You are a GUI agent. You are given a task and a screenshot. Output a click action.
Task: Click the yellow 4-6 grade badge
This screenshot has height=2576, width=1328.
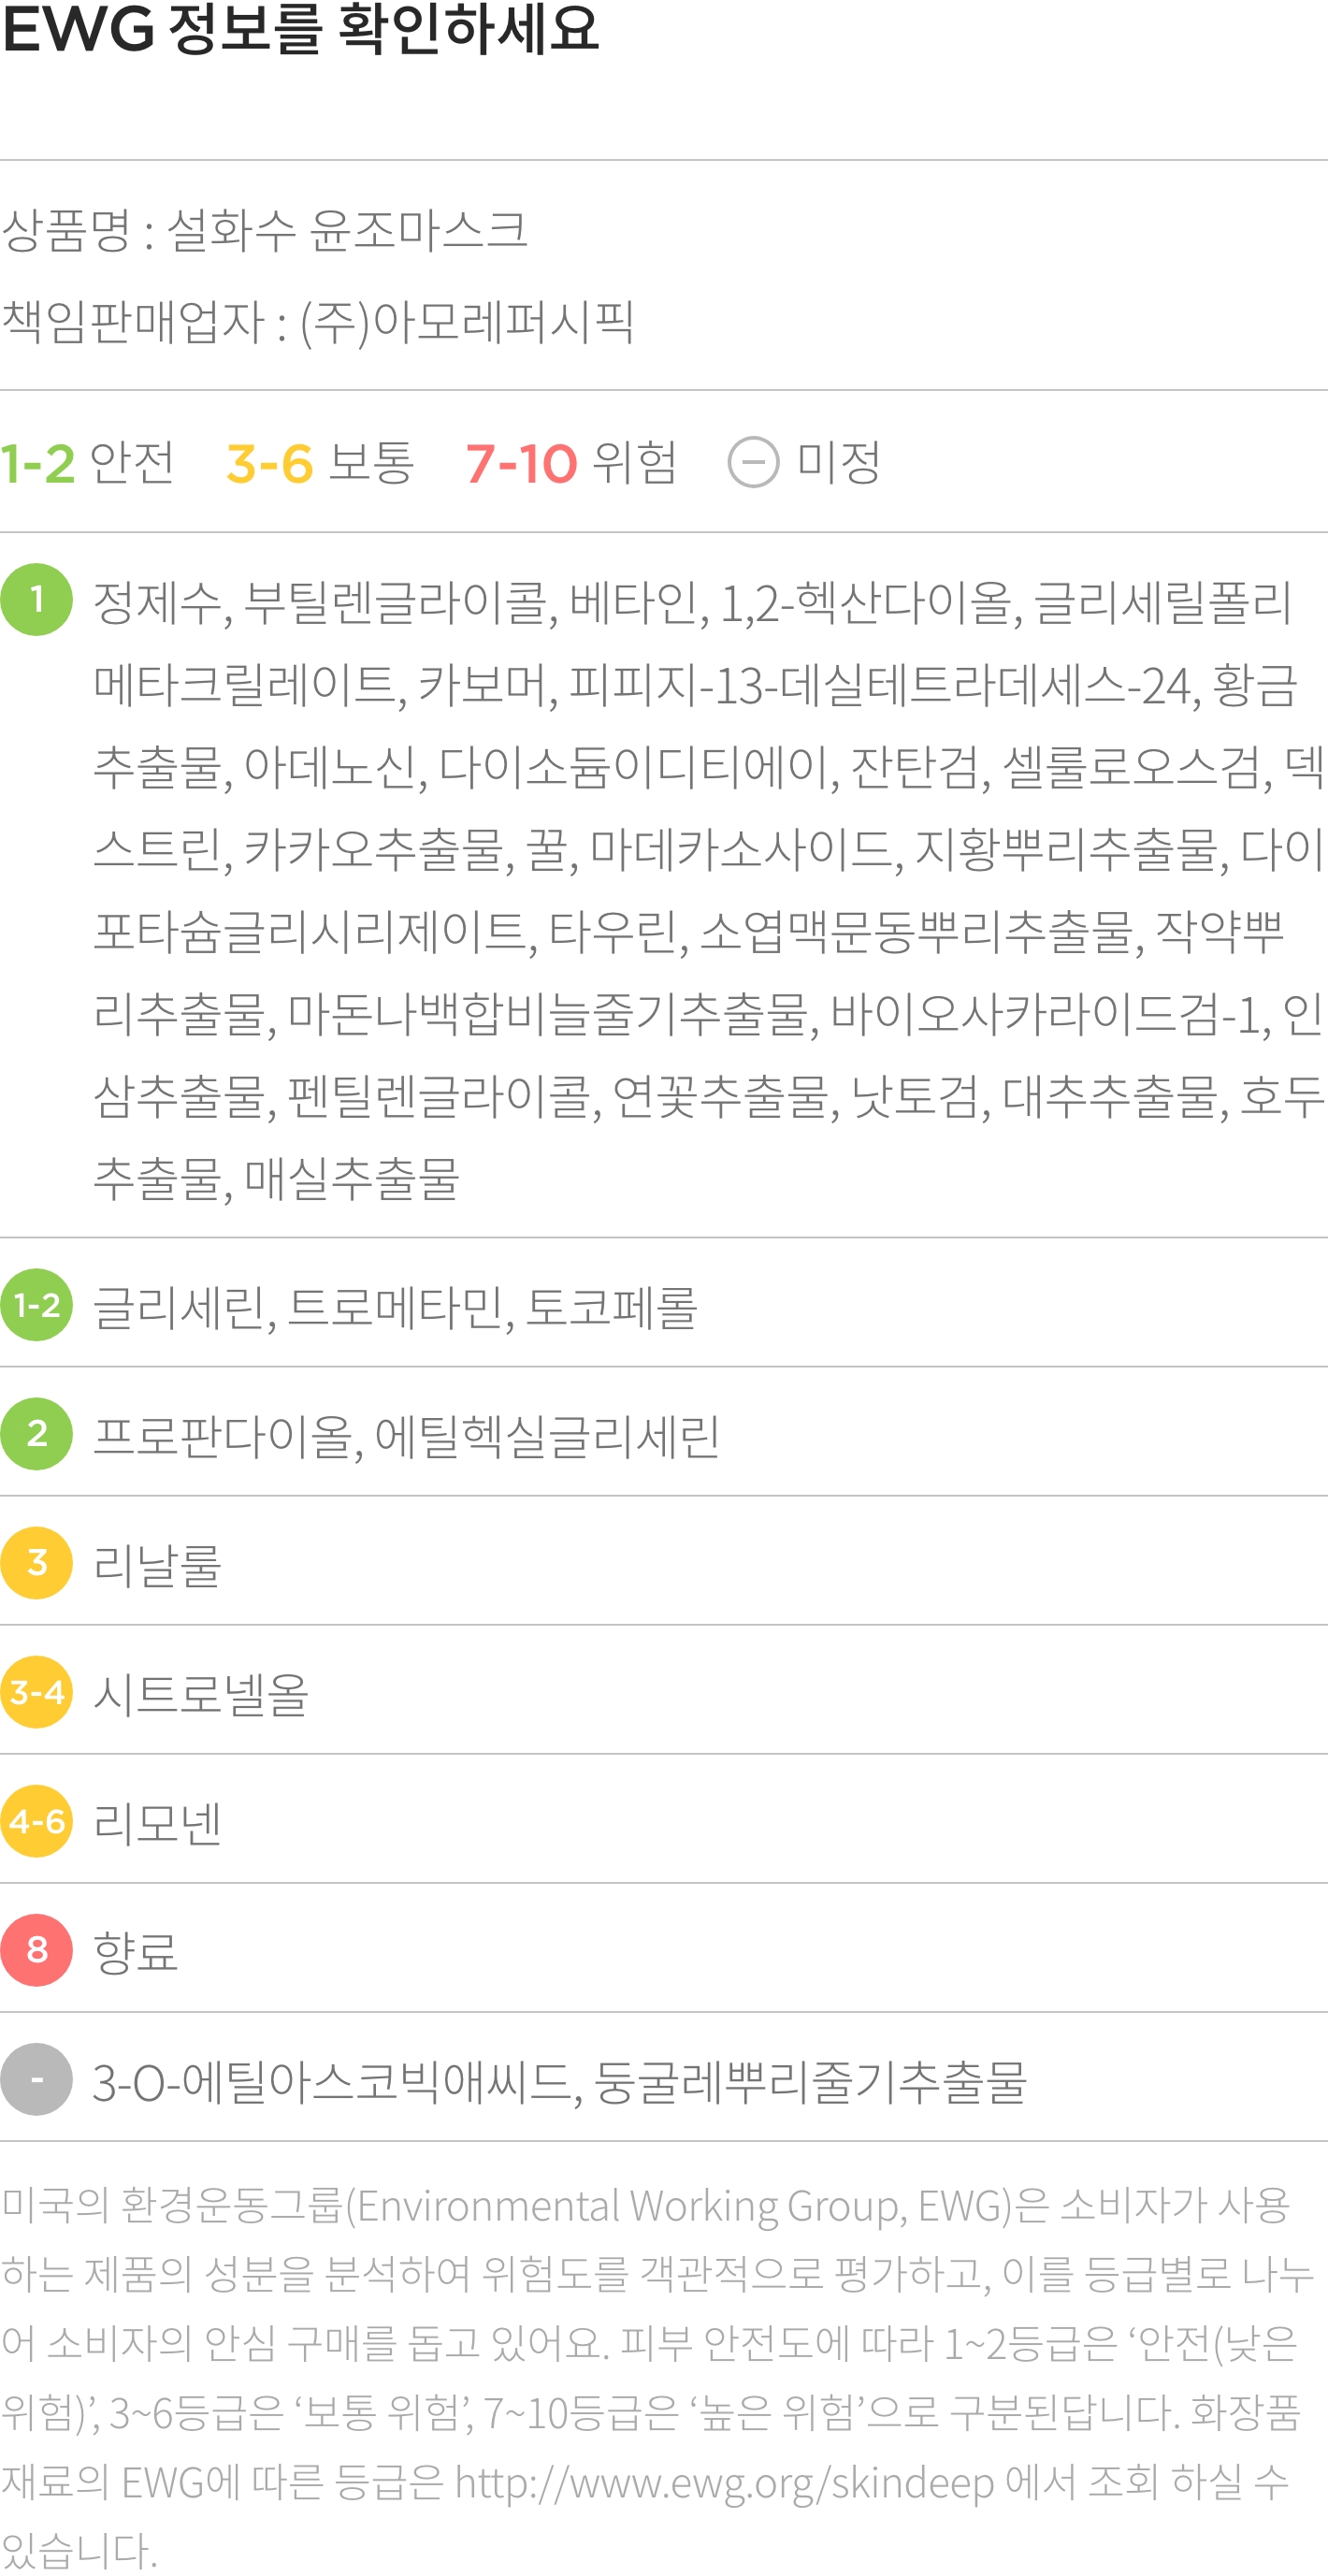coord(37,1821)
